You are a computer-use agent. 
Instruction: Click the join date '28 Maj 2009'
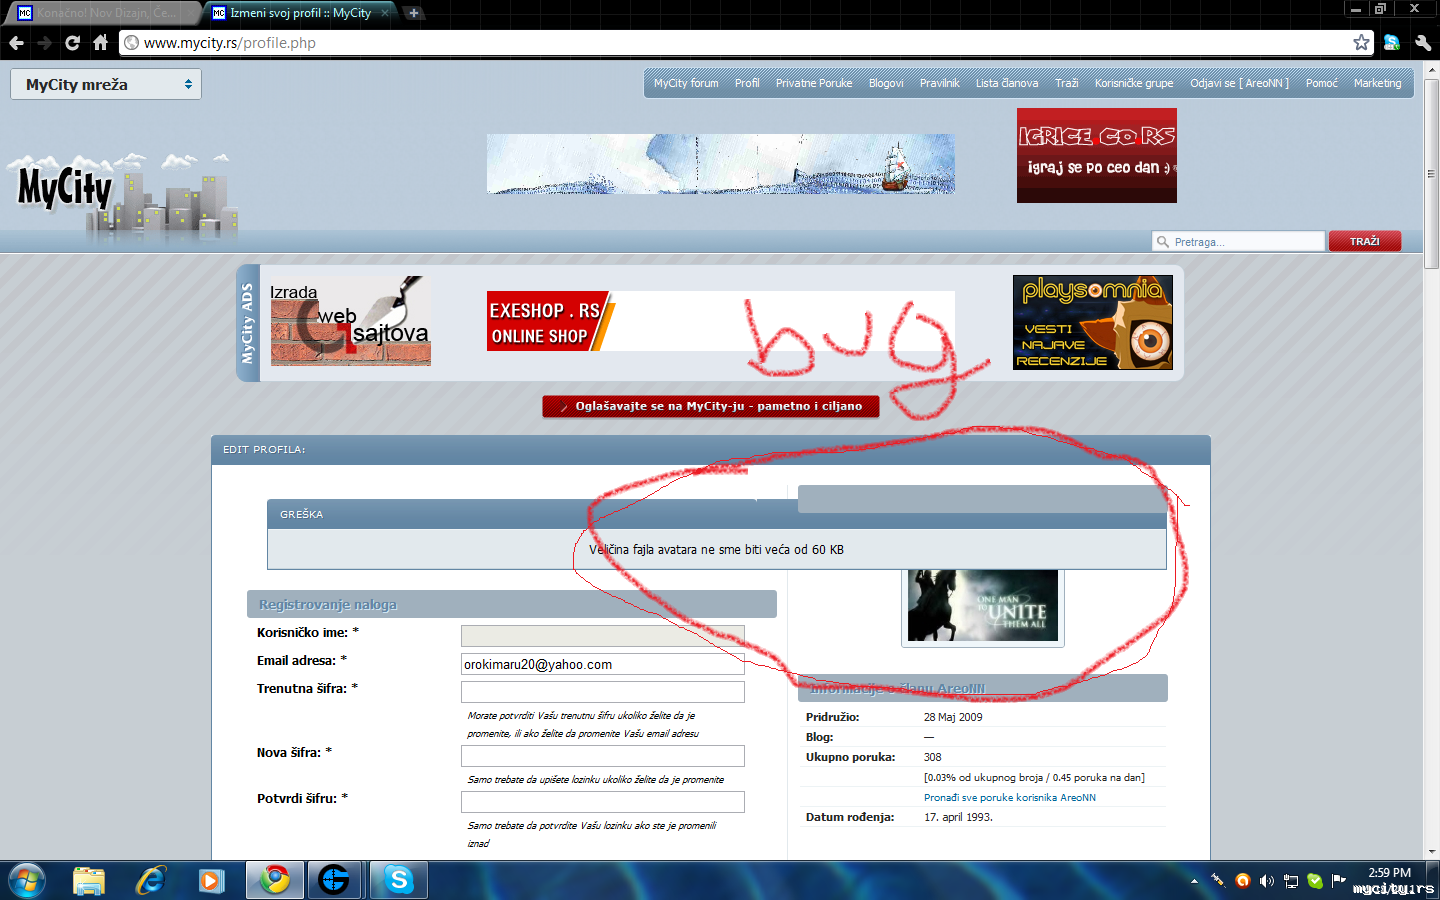pos(953,717)
